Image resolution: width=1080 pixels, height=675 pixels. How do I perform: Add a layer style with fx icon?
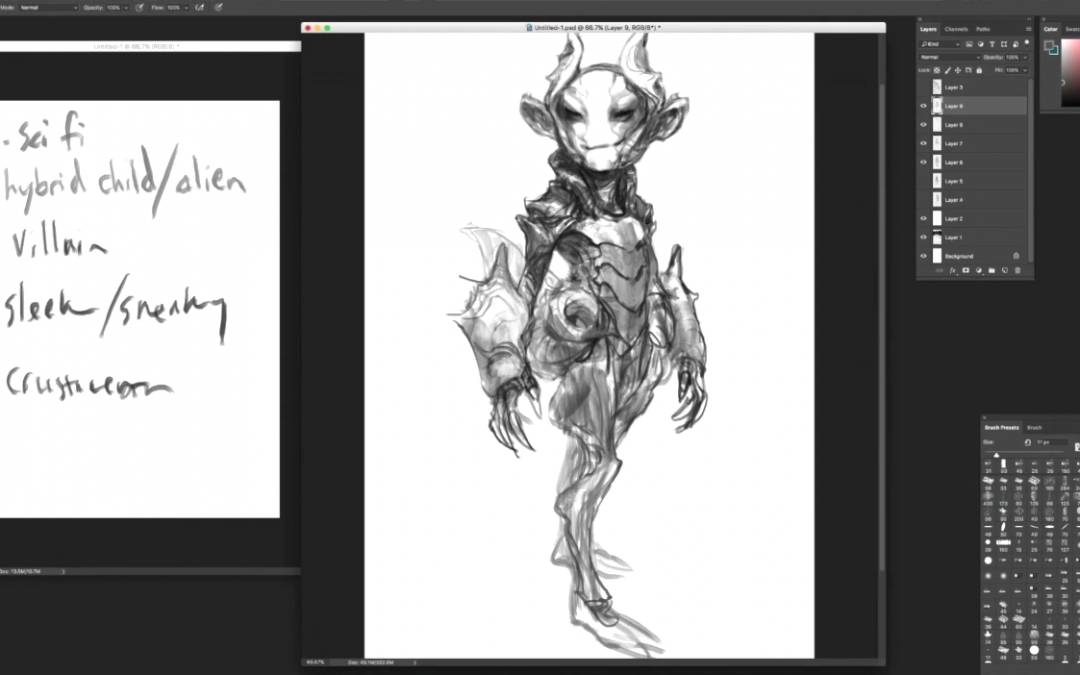coord(952,271)
